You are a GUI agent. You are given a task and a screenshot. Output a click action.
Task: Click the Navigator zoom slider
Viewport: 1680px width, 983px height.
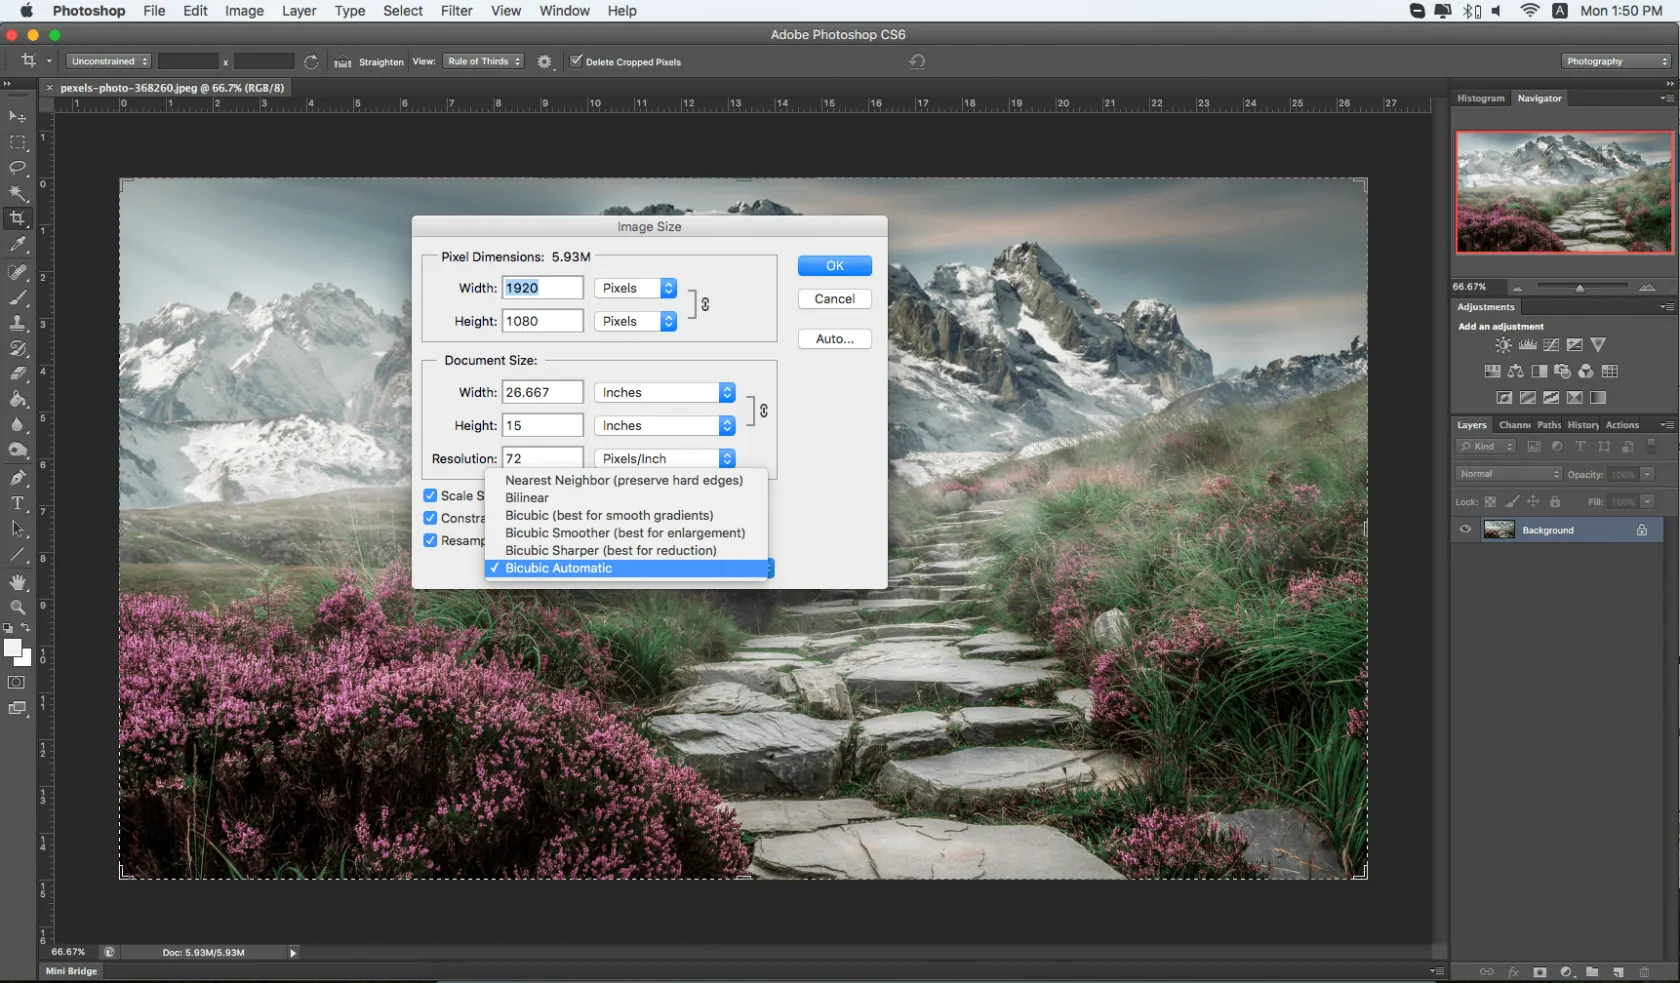coord(1580,288)
